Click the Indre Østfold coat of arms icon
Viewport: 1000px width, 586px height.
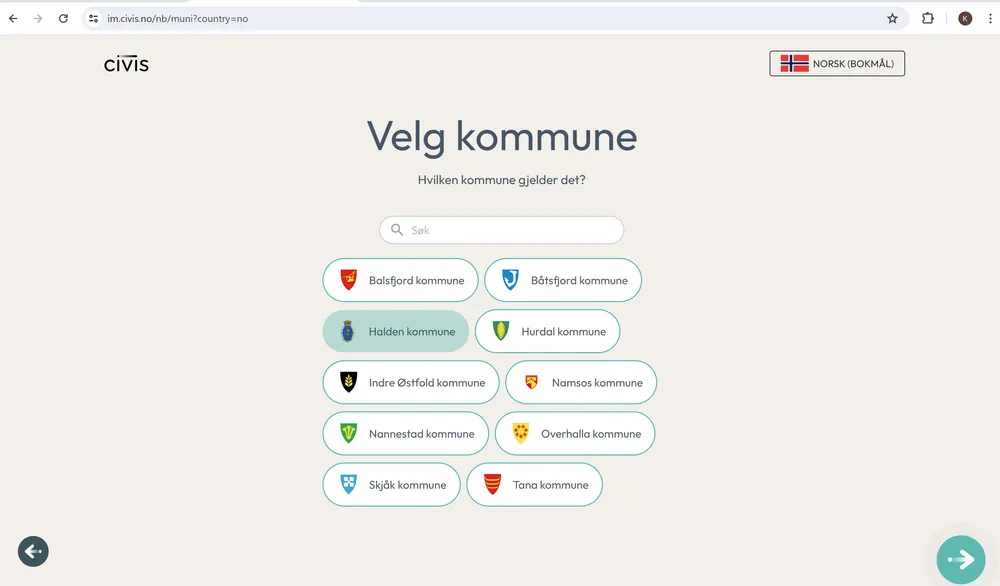click(348, 382)
